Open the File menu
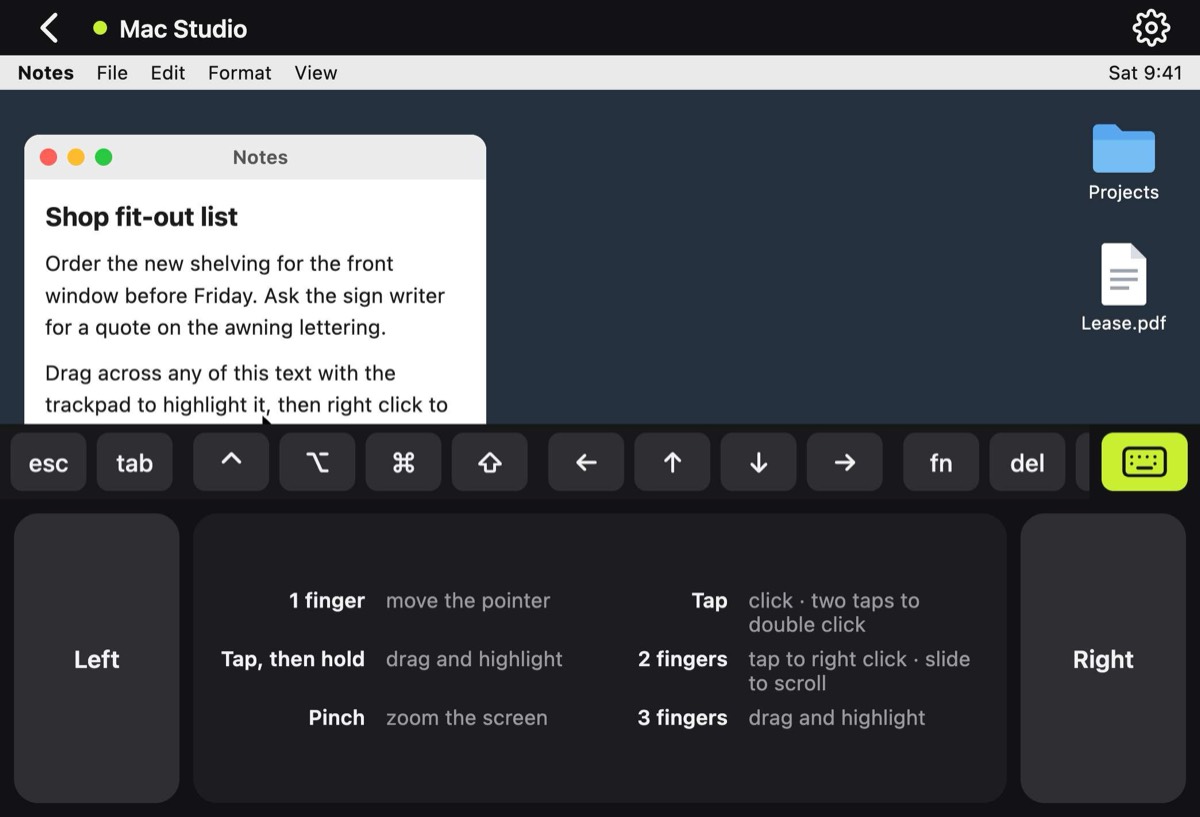 112,73
